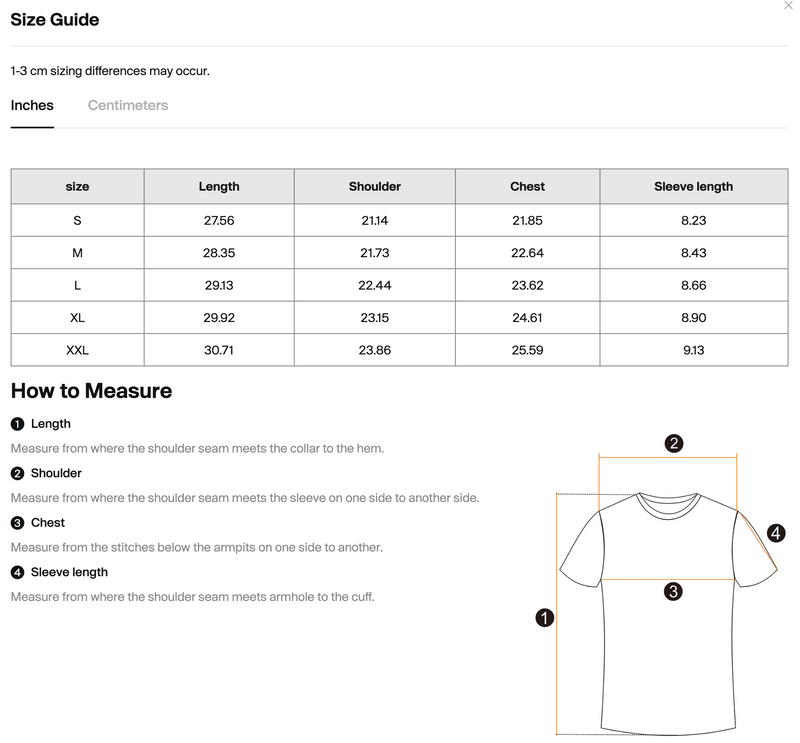This screenshot has width=800, height=743.
Task: Click marker 3 on the shirt's chest line
Action: click(x=673, y=592)
